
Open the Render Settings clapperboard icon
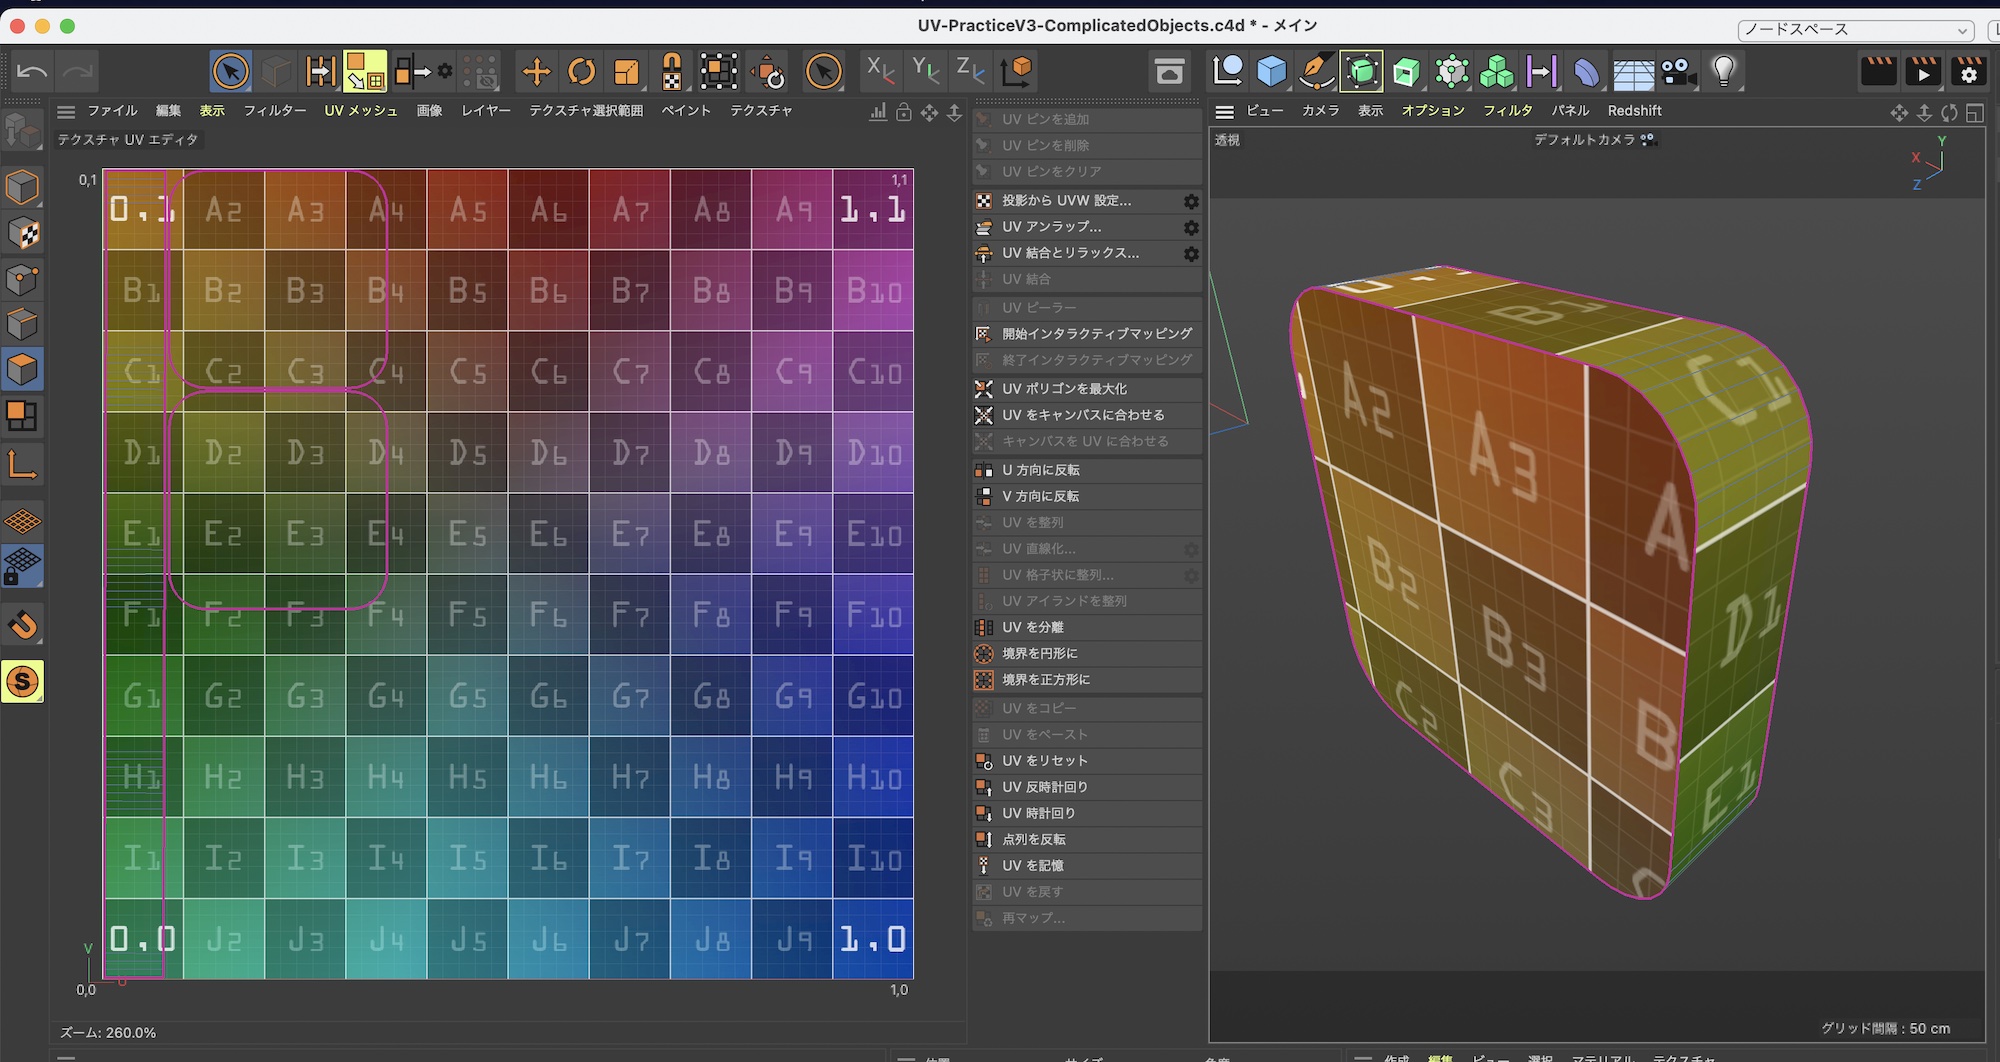tap(1968, 72)
